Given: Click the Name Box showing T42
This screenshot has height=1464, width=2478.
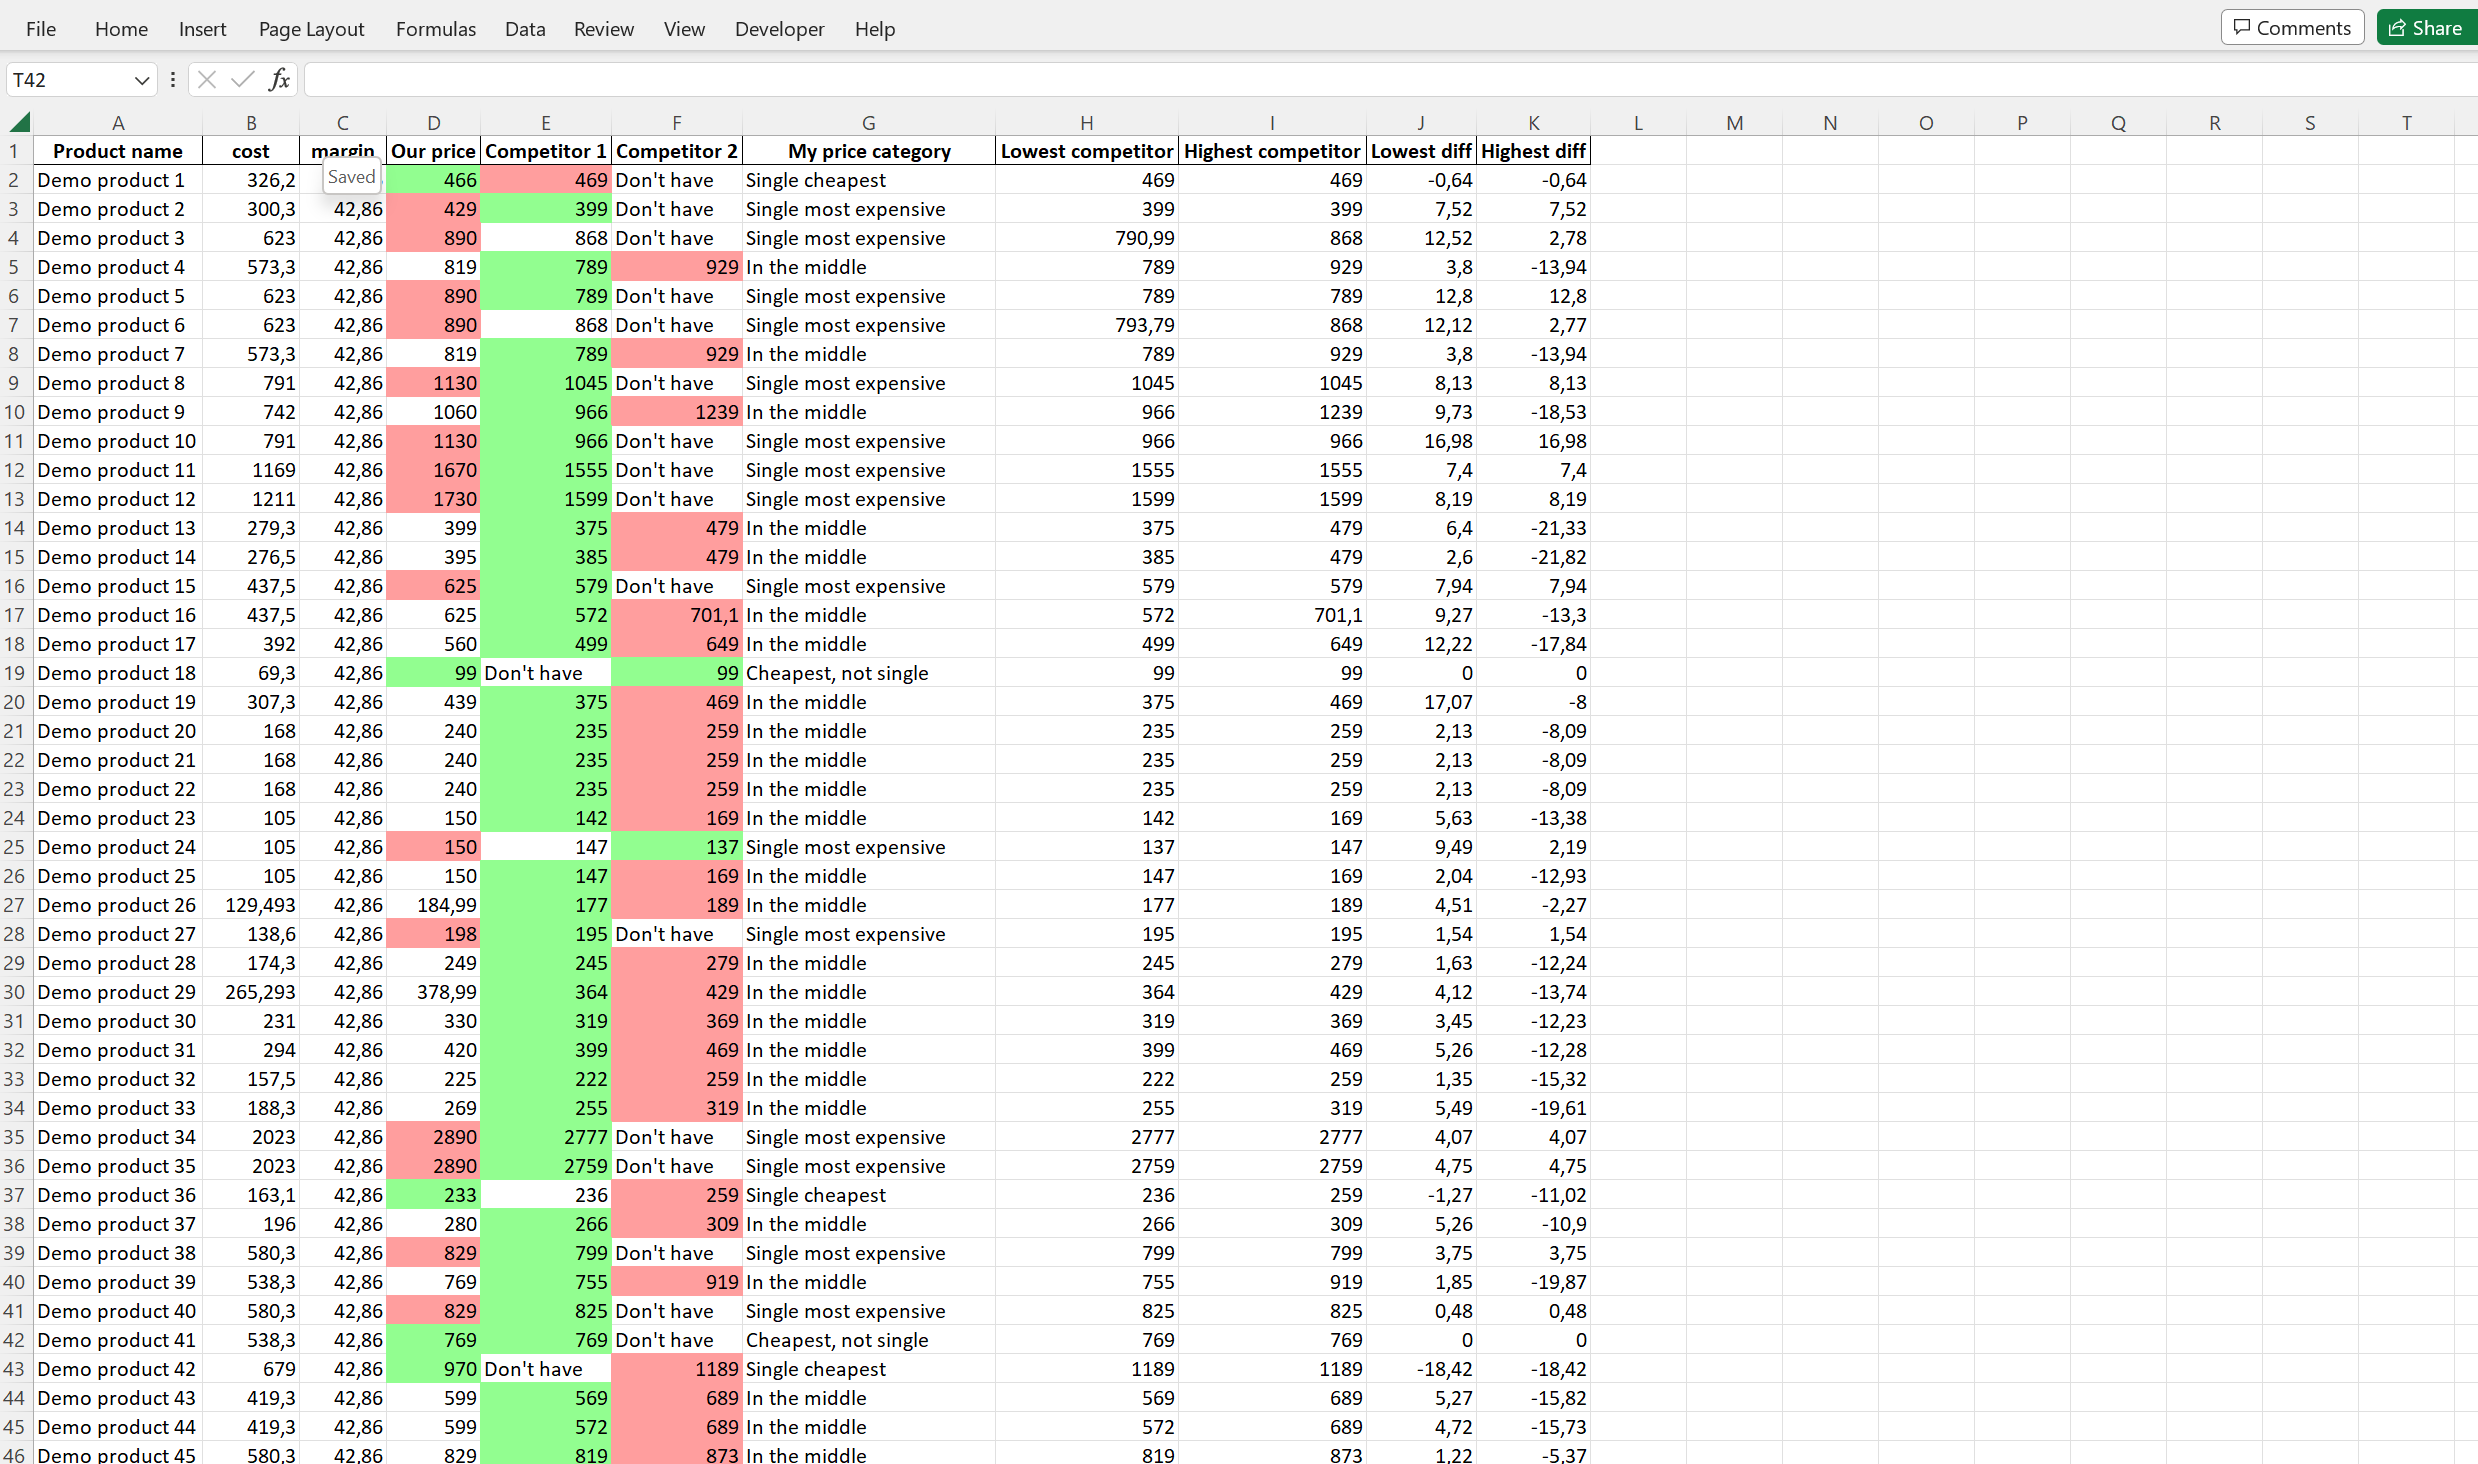Looking at the screenshot, I should tap(70, 80).
